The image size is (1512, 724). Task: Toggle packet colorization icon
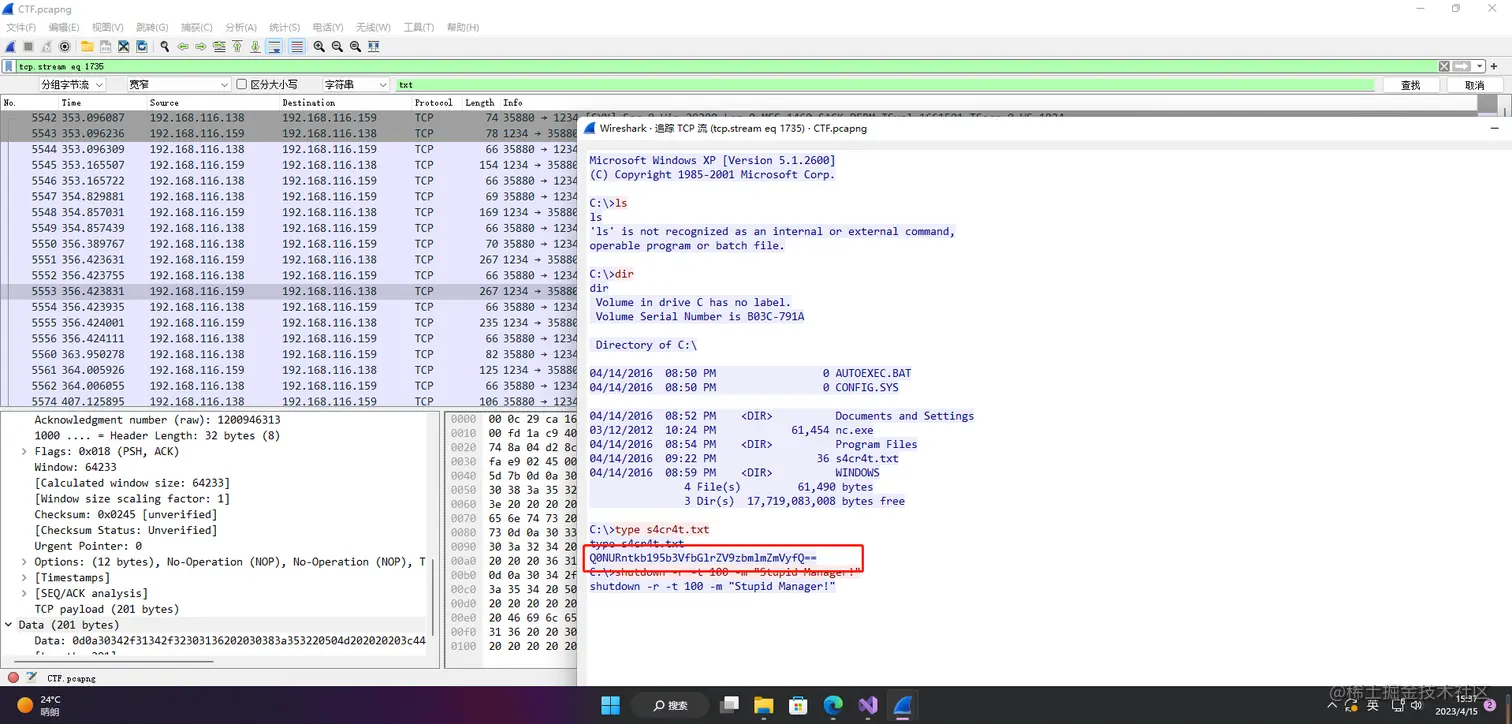(297, 46)
